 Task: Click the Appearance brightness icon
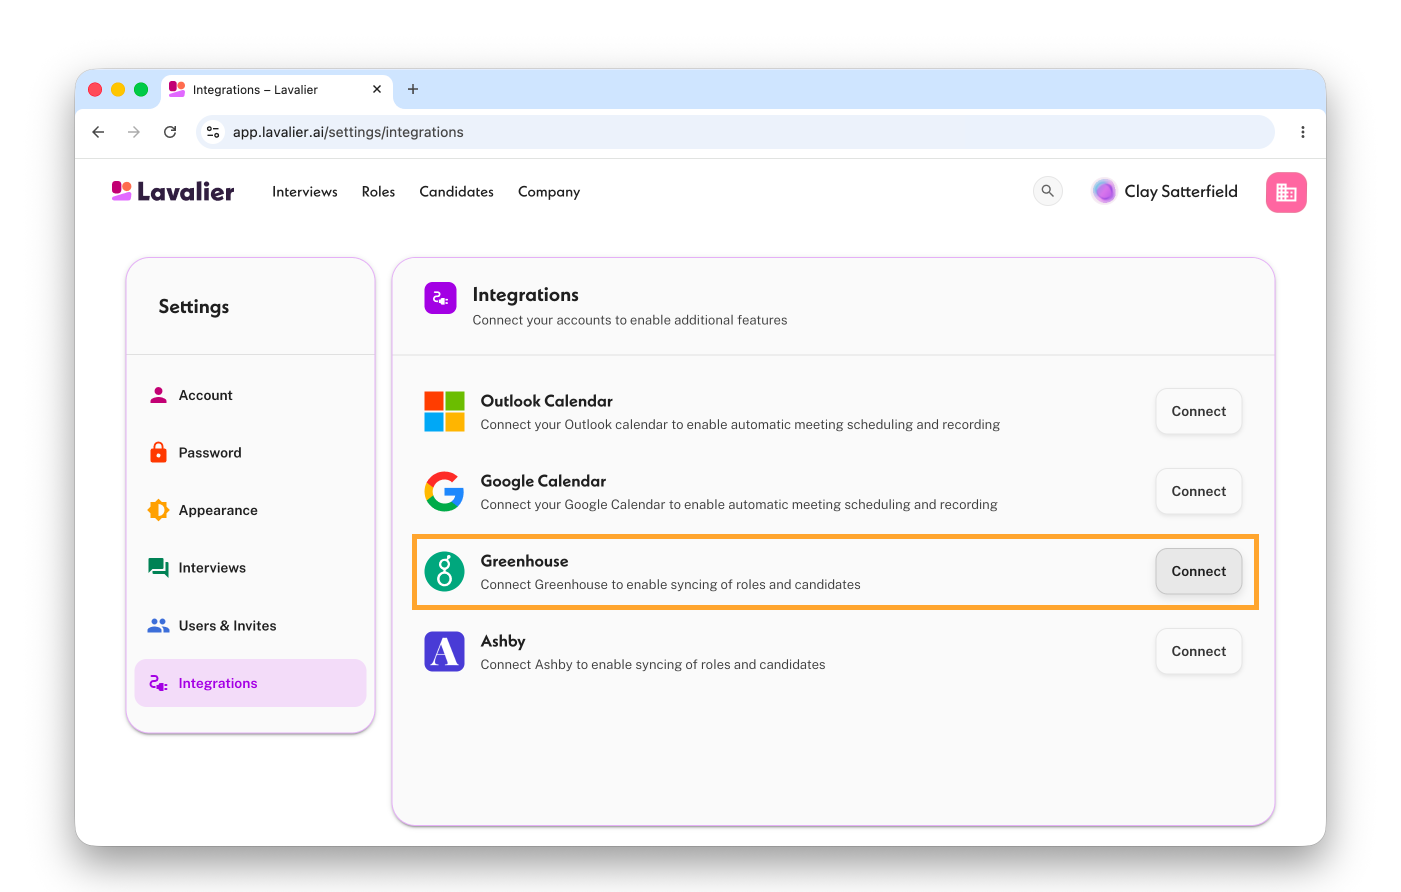[158, 510]
